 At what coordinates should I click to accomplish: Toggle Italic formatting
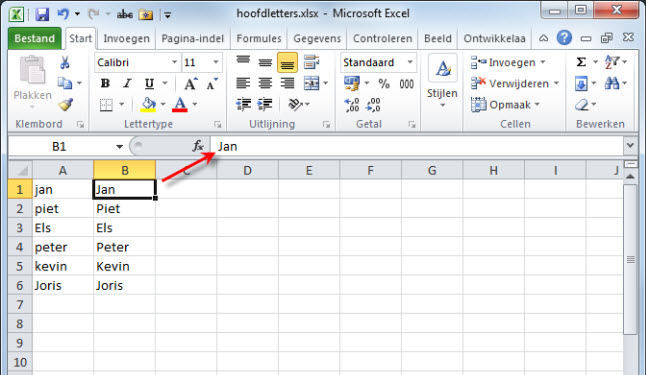(127, 84)
